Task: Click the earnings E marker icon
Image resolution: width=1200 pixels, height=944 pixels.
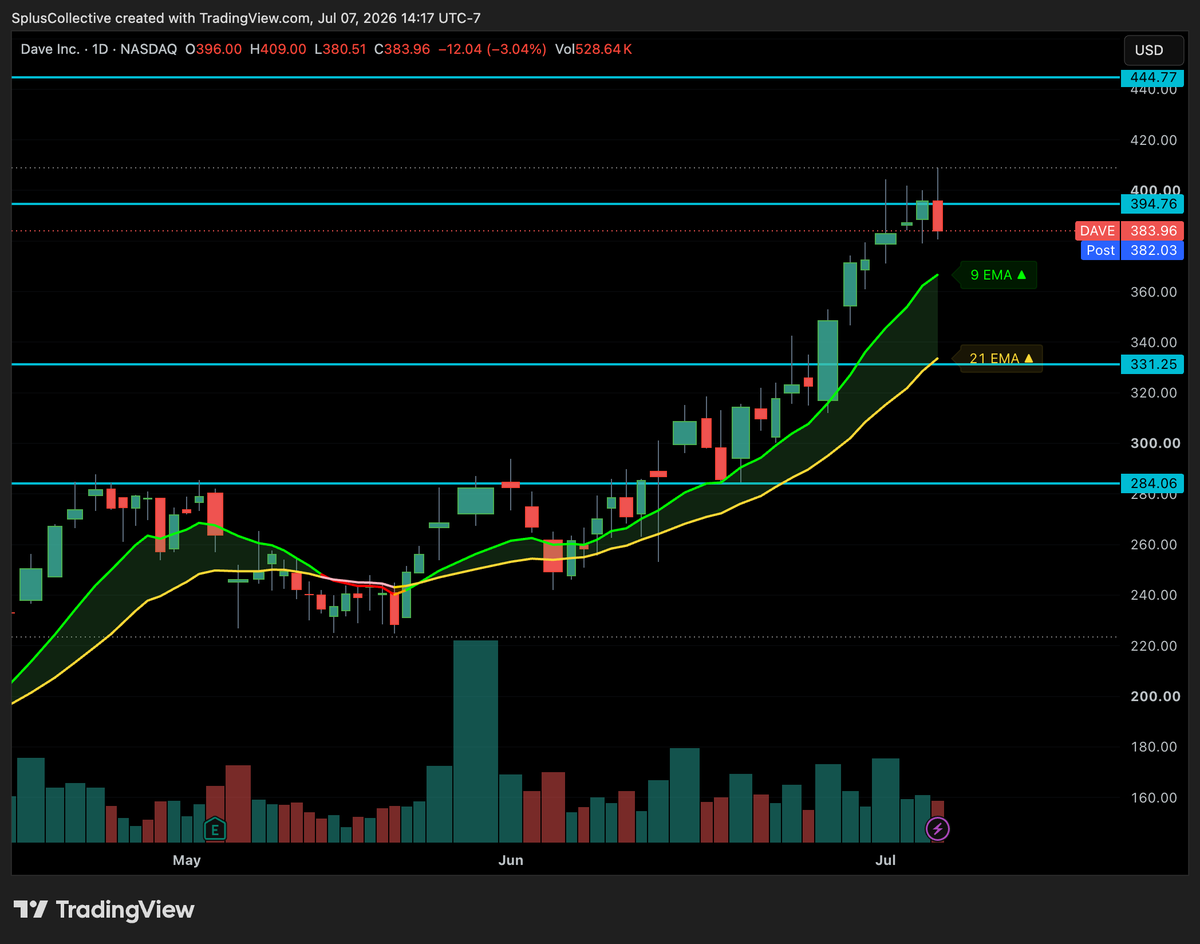Action: [214, 828]
